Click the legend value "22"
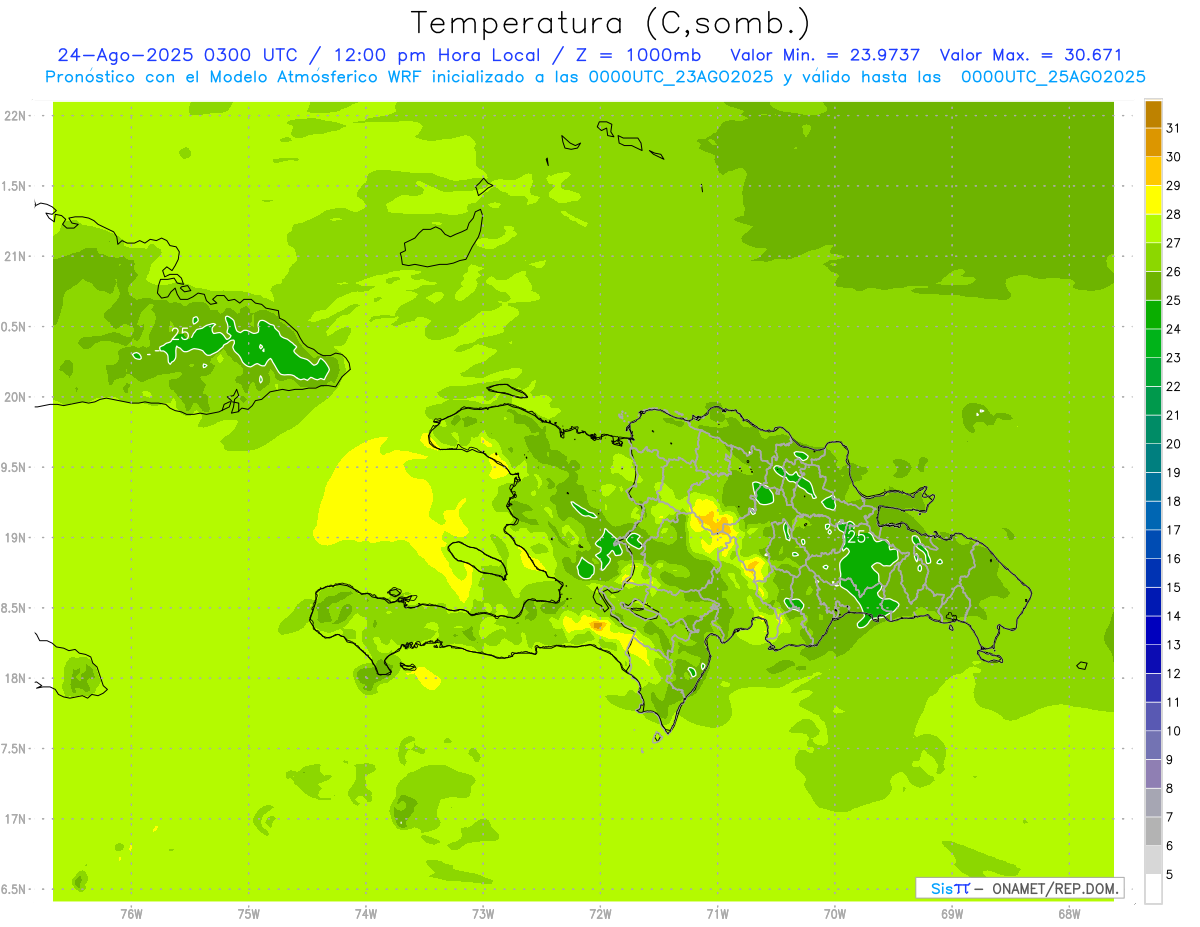 tap(1174, 386)
